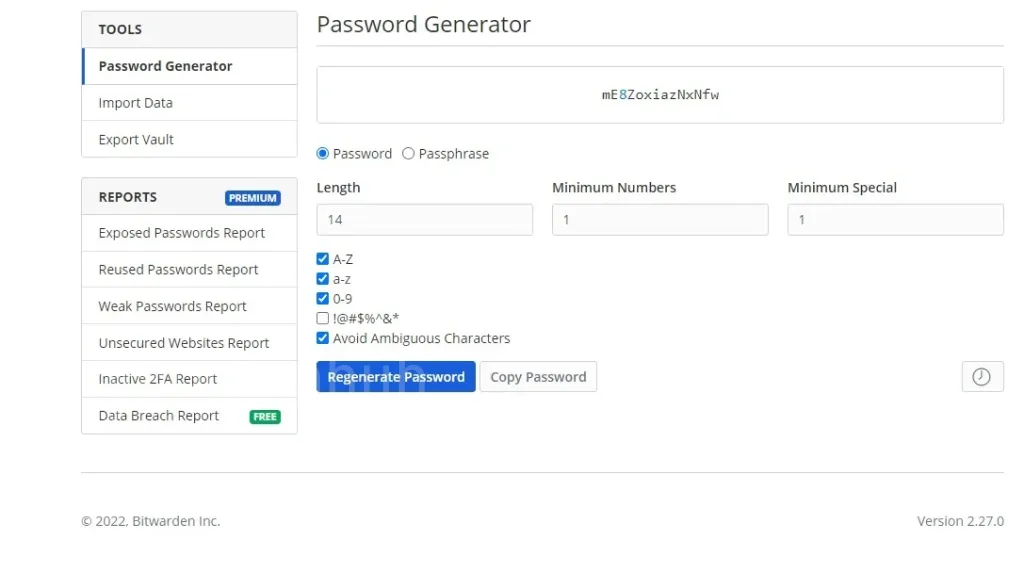The image size is (1024, 576).
Task: Open the Weak Passwords Report
Action: coord(172,305)
